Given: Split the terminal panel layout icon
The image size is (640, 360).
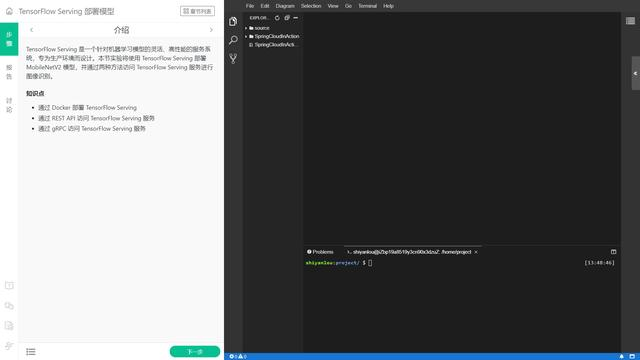Looking at the screenshot, I should click(x=613, y=252).
